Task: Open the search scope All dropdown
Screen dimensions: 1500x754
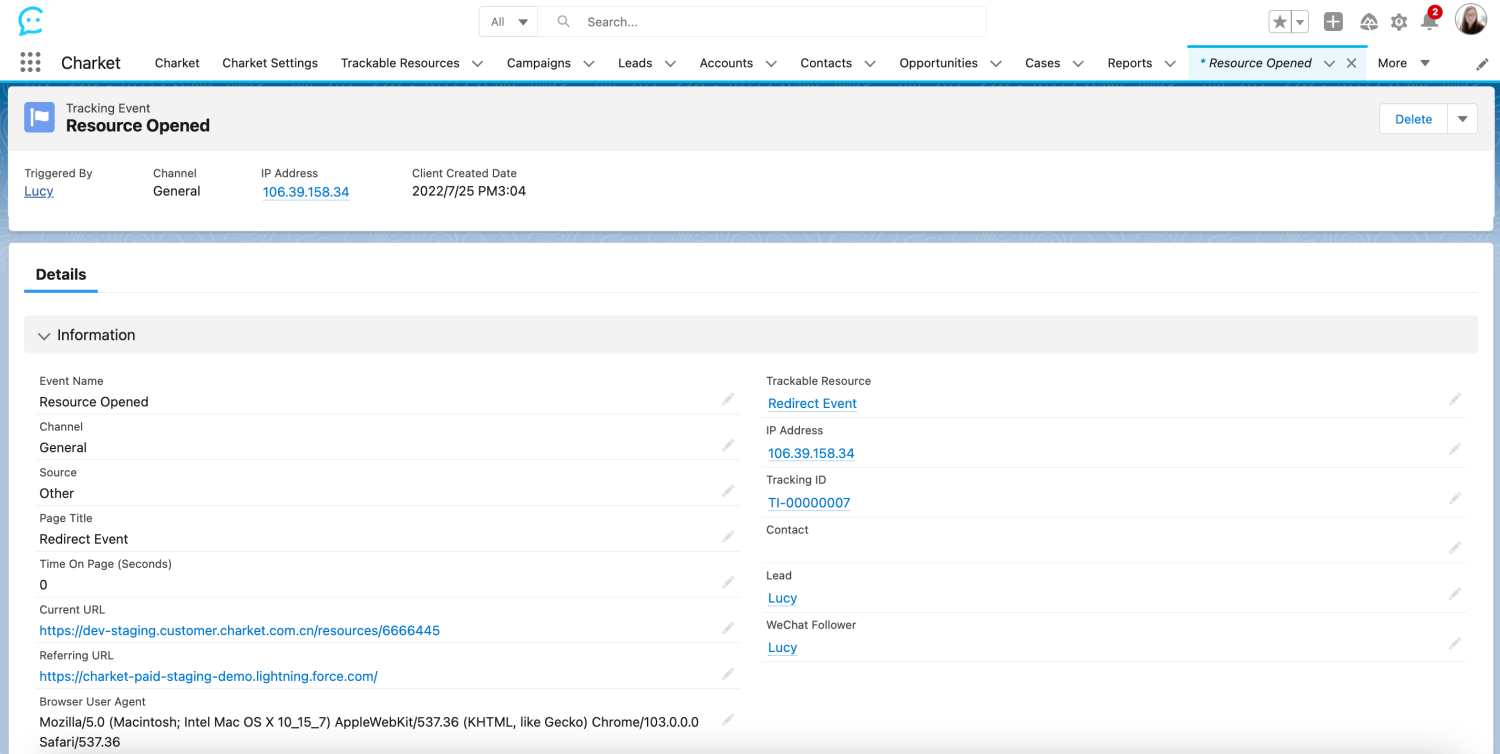Action: point(509,22)
